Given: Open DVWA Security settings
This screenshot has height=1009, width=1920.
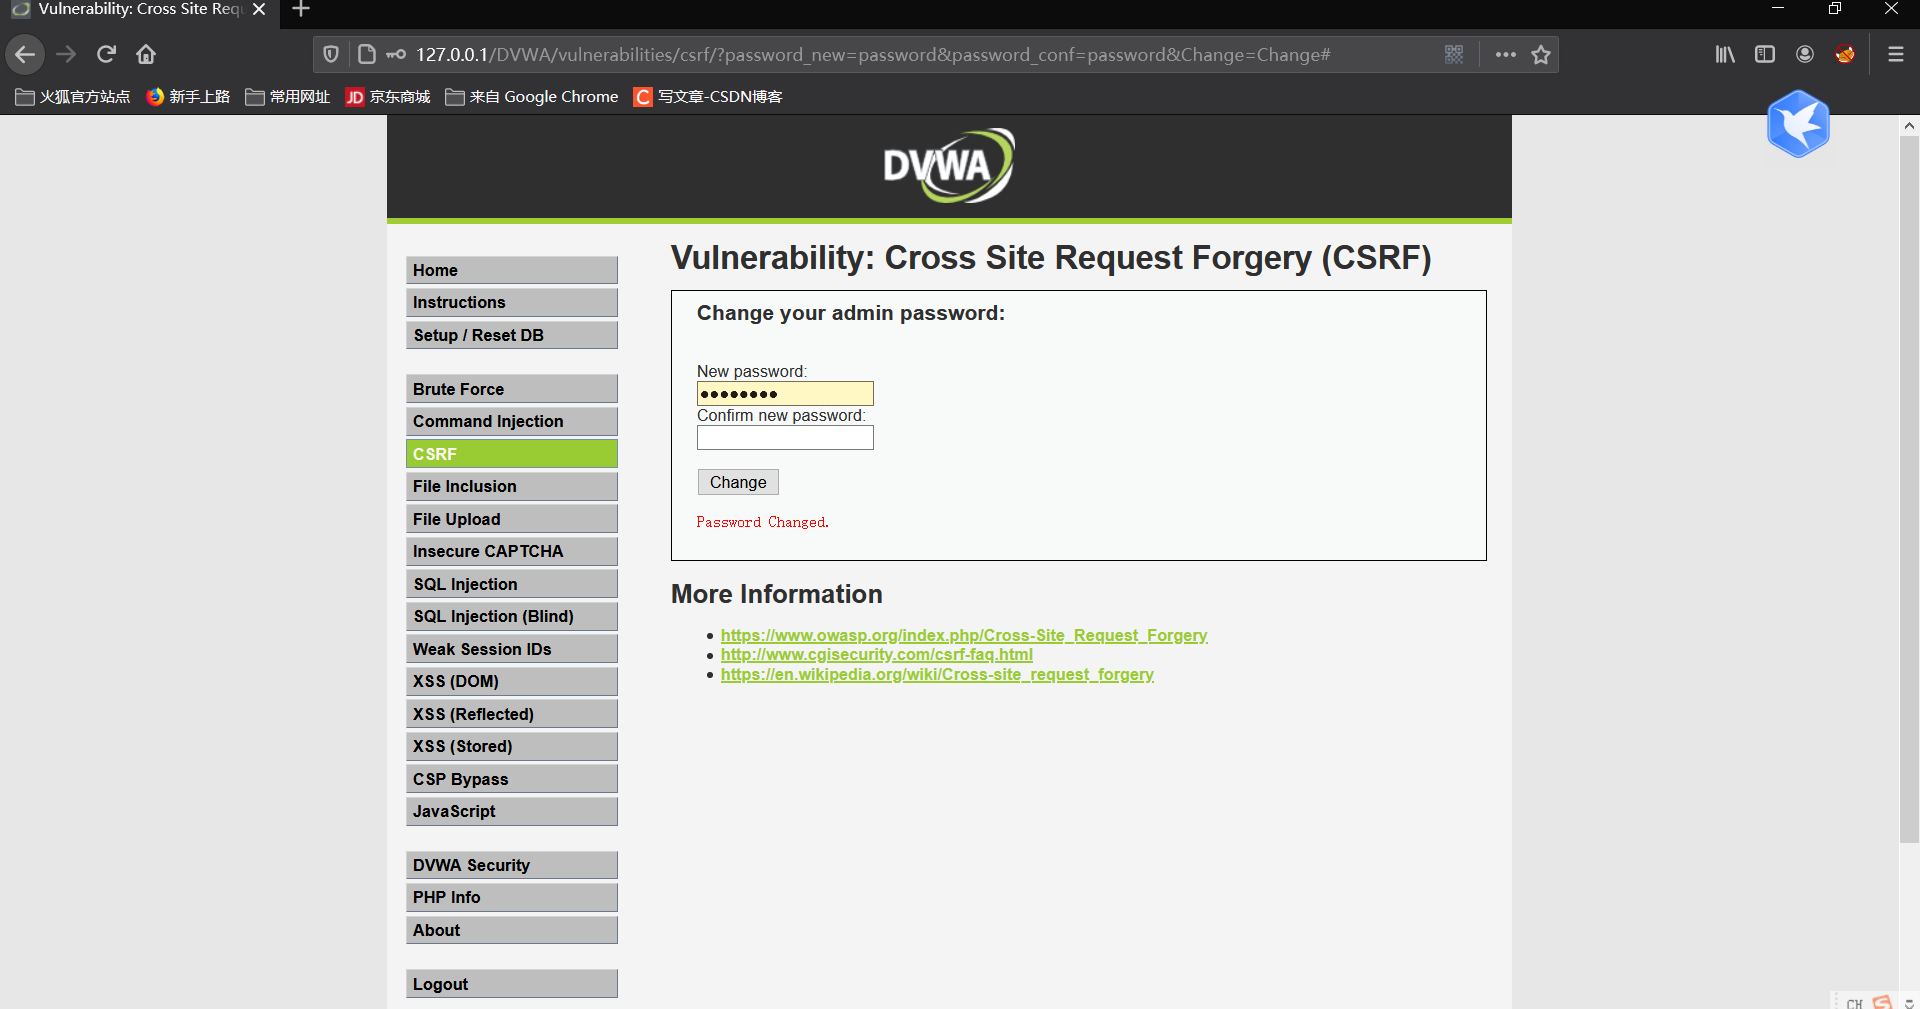Looking at the screenshot, I should pos(512,865).
